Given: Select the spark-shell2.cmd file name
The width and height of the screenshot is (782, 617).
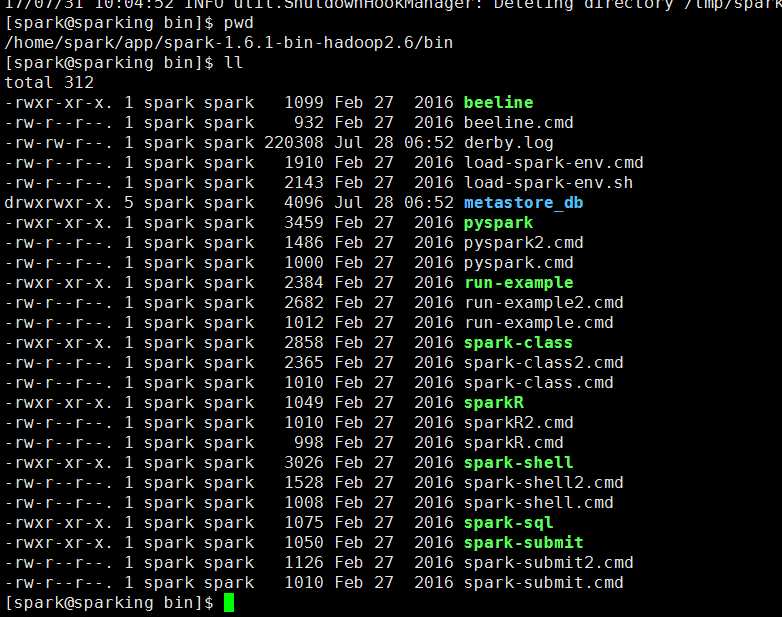Looking at the screenshot, I should point(543,483).
